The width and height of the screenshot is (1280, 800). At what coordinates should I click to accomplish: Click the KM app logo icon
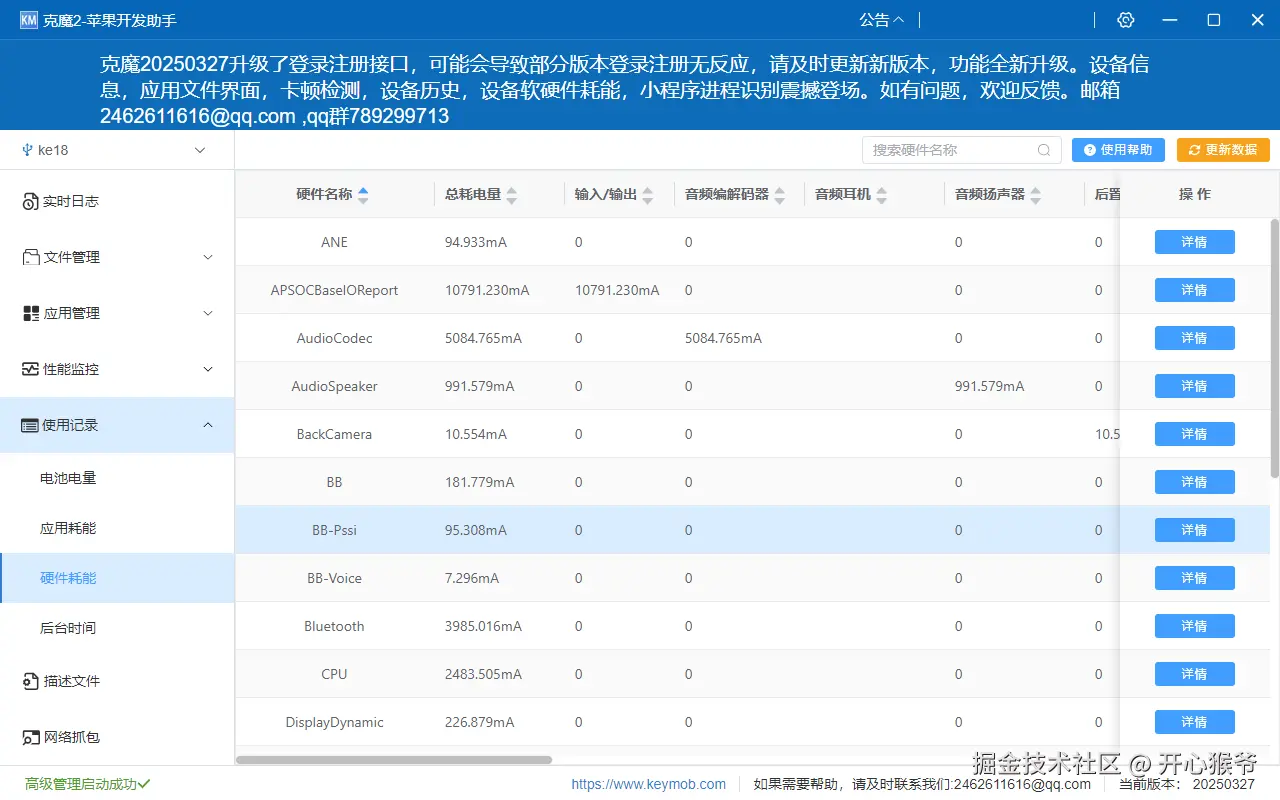click(29, 20)
